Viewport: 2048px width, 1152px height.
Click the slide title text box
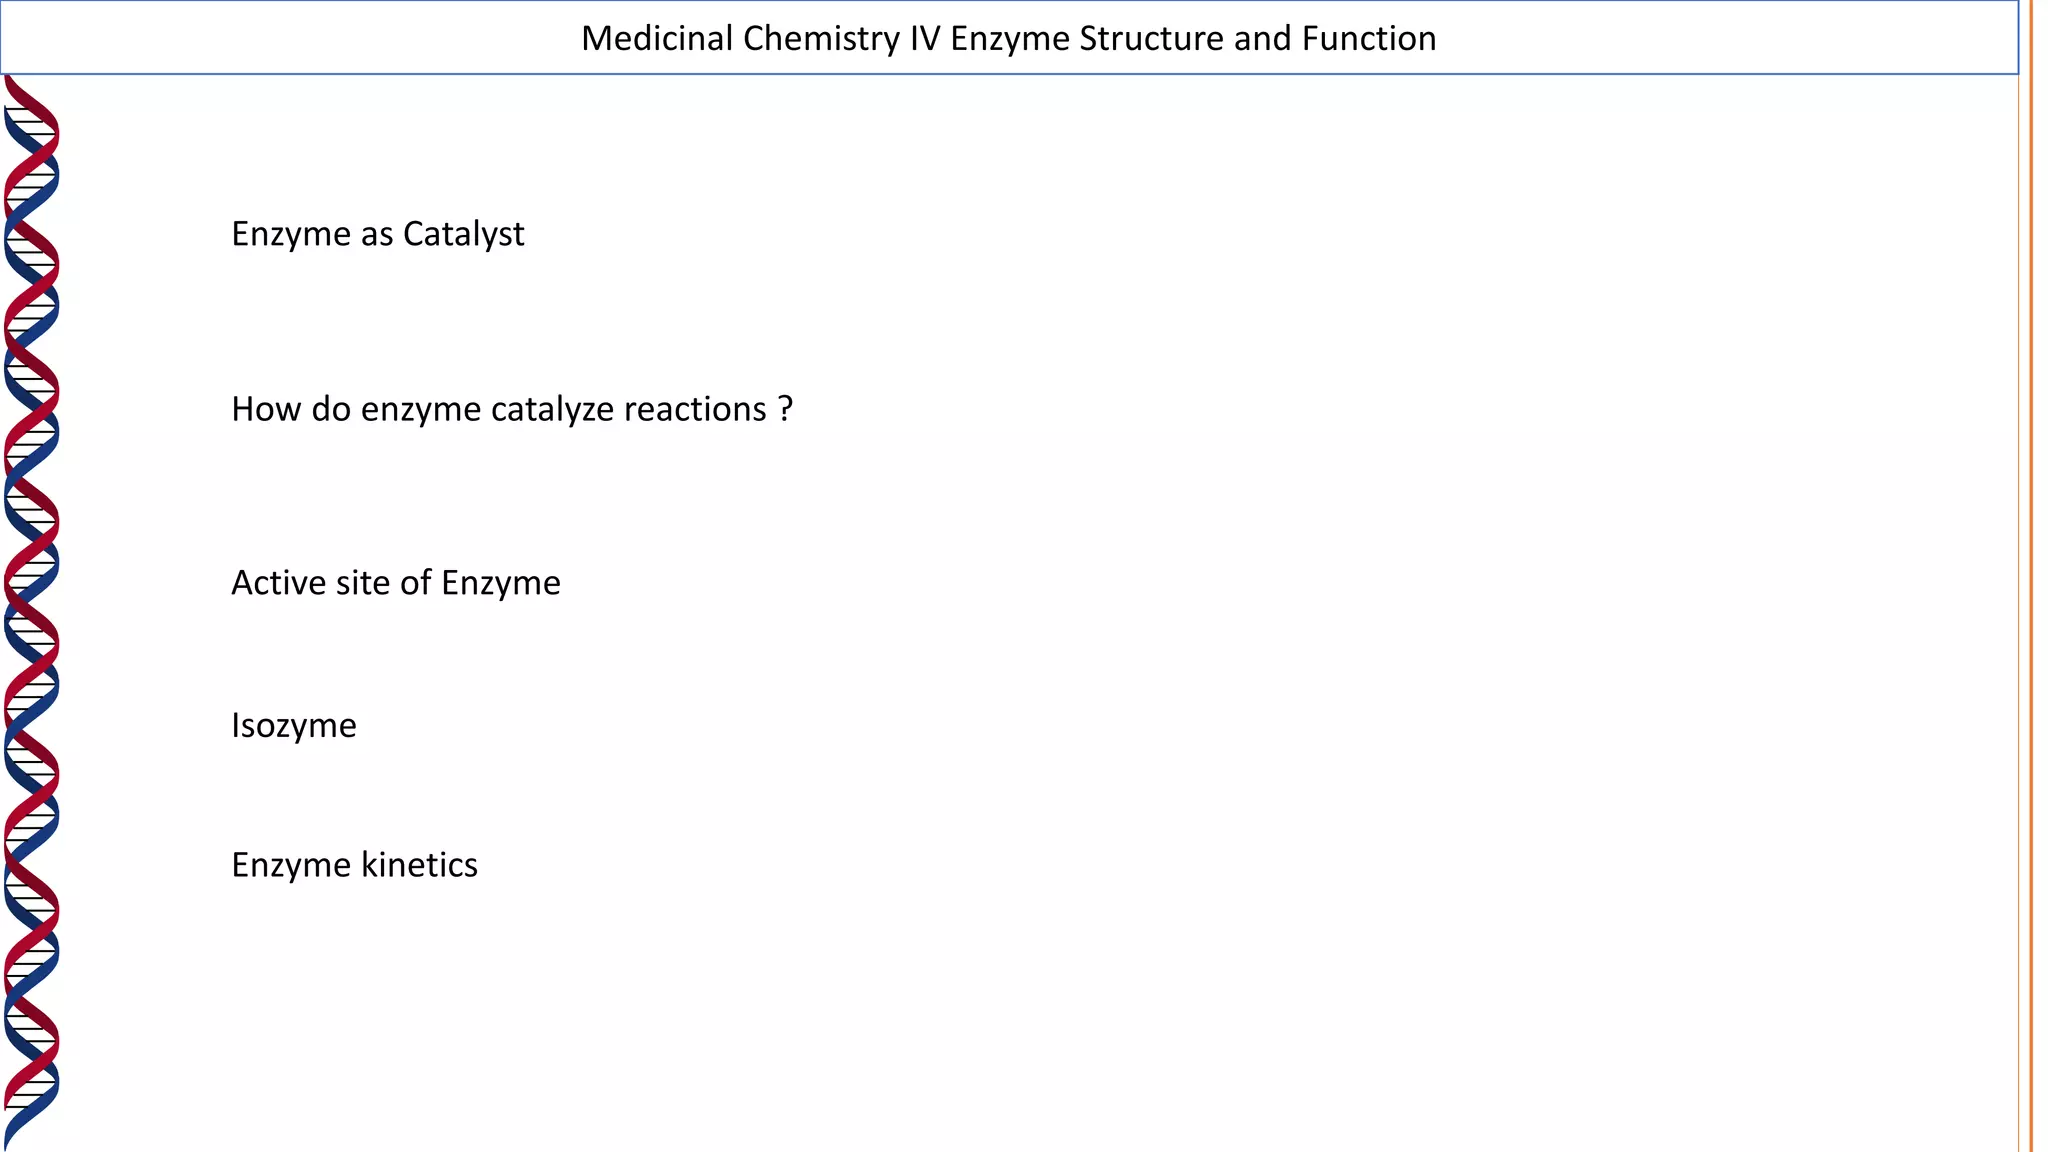[x=1008, y=38]
